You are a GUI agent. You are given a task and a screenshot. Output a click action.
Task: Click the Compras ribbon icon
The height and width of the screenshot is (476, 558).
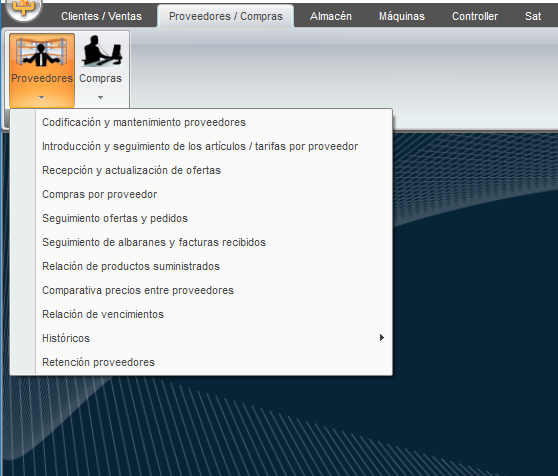pos(101,51)
